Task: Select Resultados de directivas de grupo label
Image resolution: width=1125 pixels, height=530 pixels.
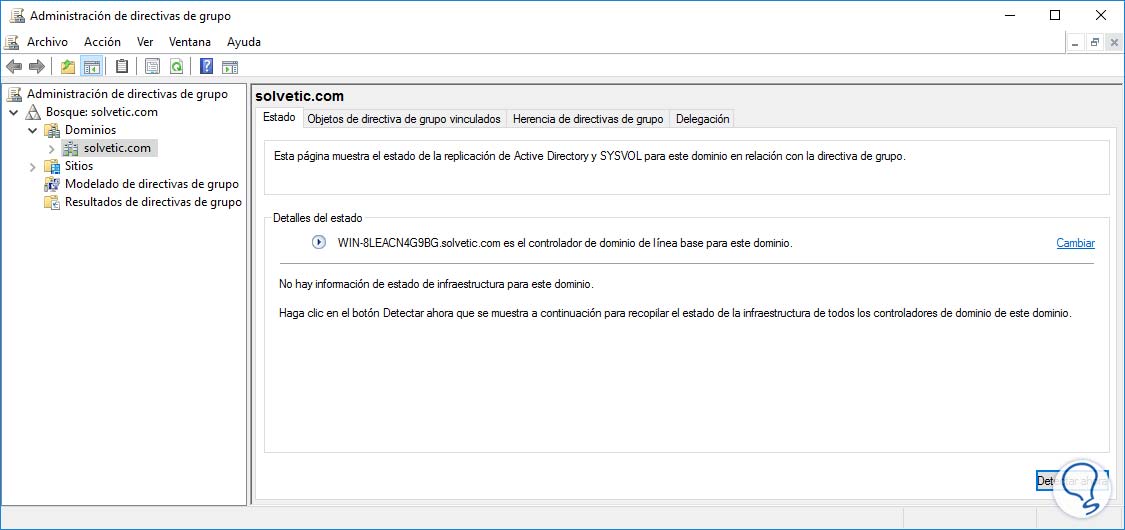Action: click(x=153, y=202)
